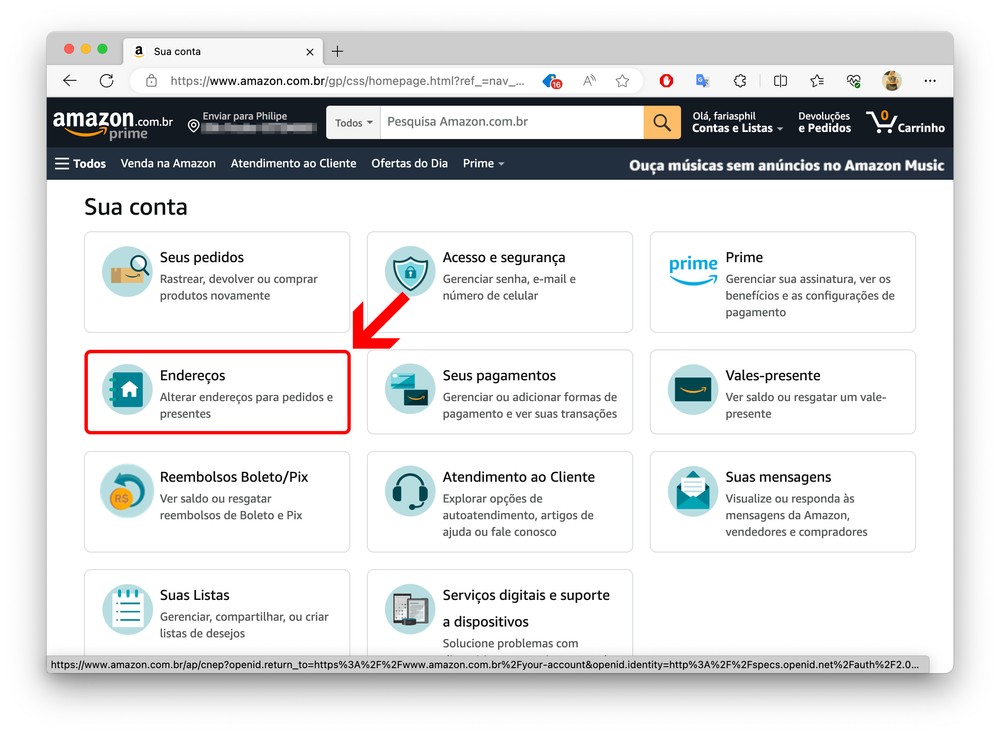Open Devoluções e Pedidos link
Image resolution: width=1000 pixels, height=735 pixels.
tap(824, 122)
